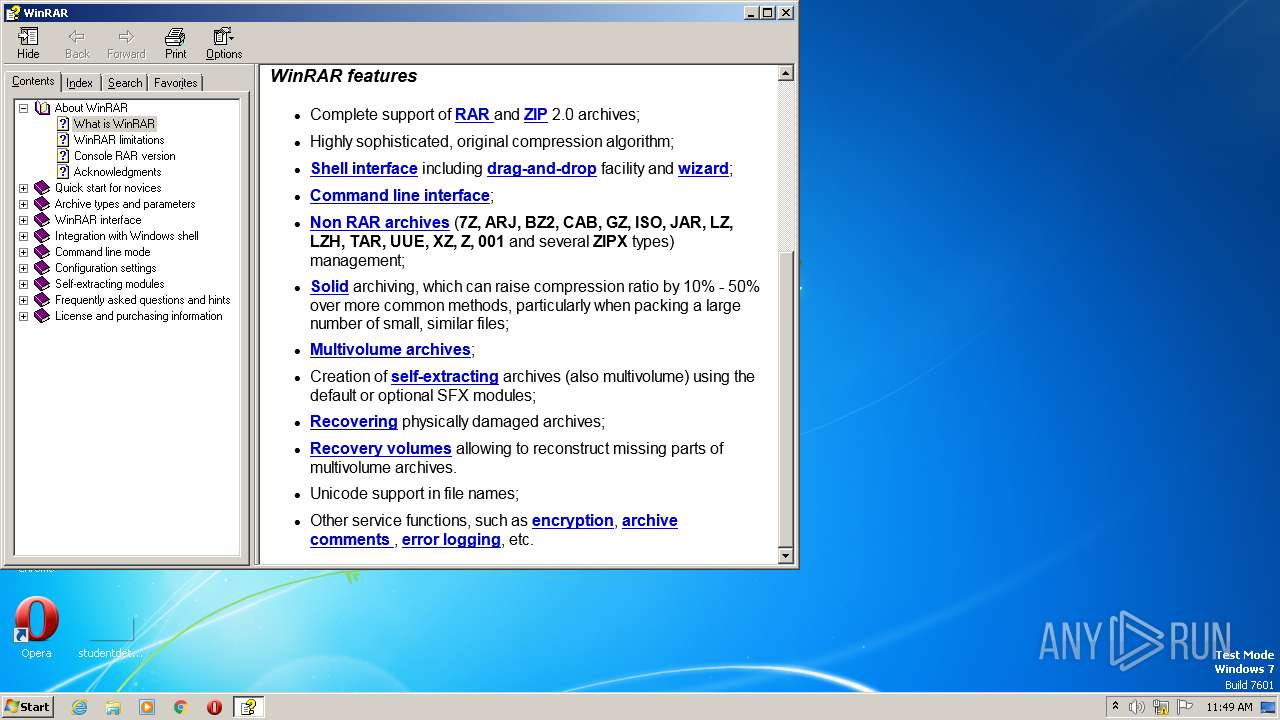Click topic icon beside WinRAR limitations
The width and height of the screenshot is (1280, 720).
pos(63,140)
